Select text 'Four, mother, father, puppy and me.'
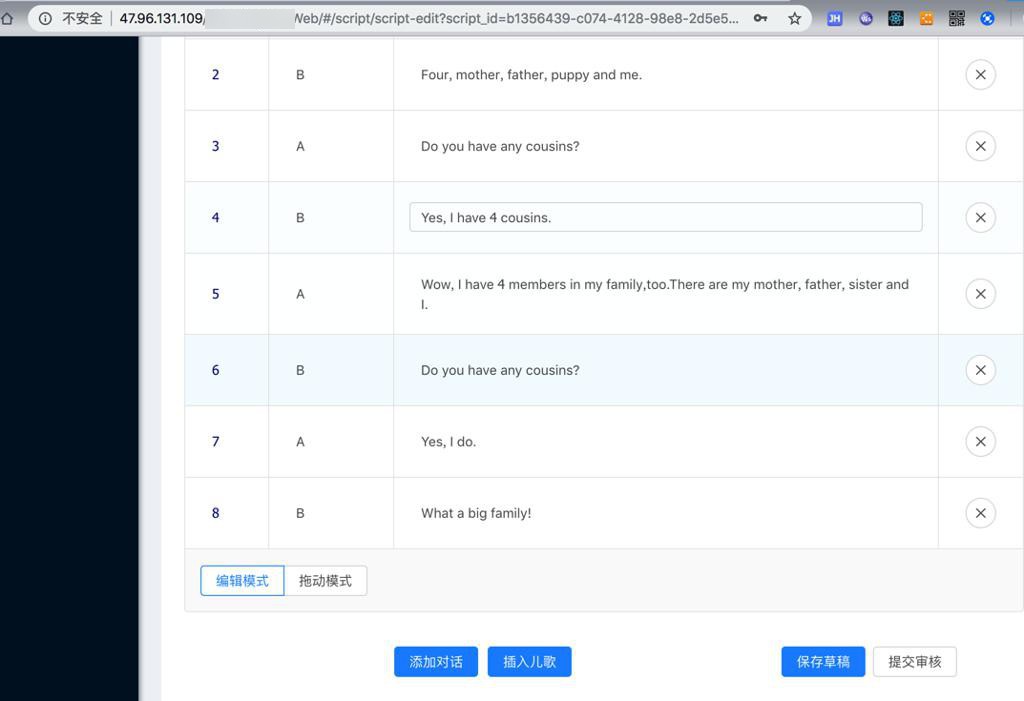1024x701 pixels. tap(531, 75)
